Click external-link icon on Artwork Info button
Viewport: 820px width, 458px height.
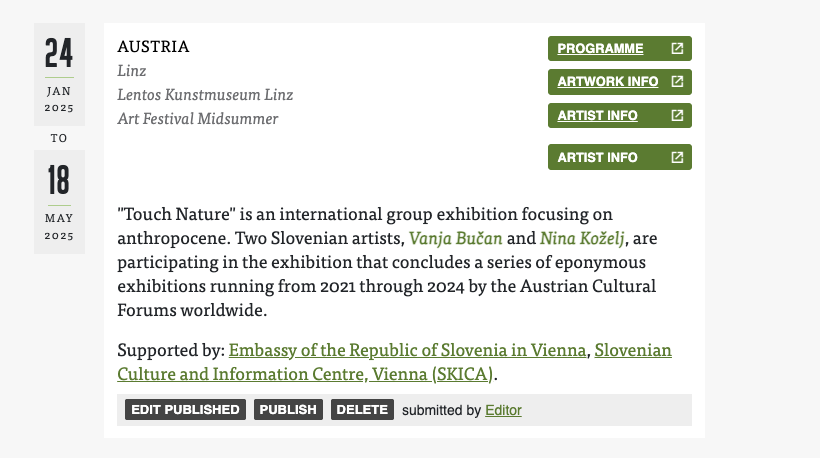point(677,82)
